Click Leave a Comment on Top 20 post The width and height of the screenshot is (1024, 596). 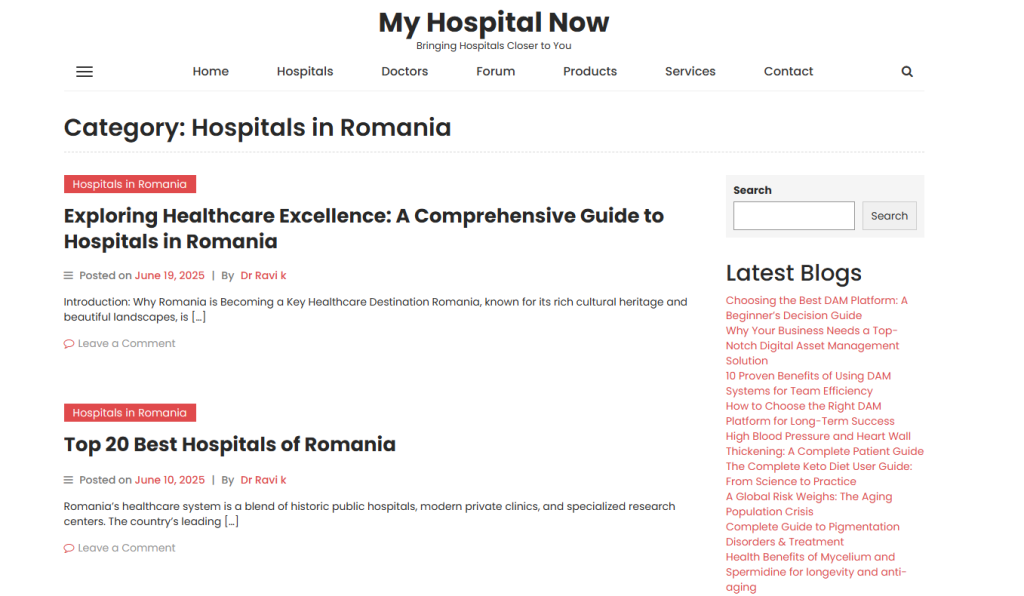coord(126,548)
